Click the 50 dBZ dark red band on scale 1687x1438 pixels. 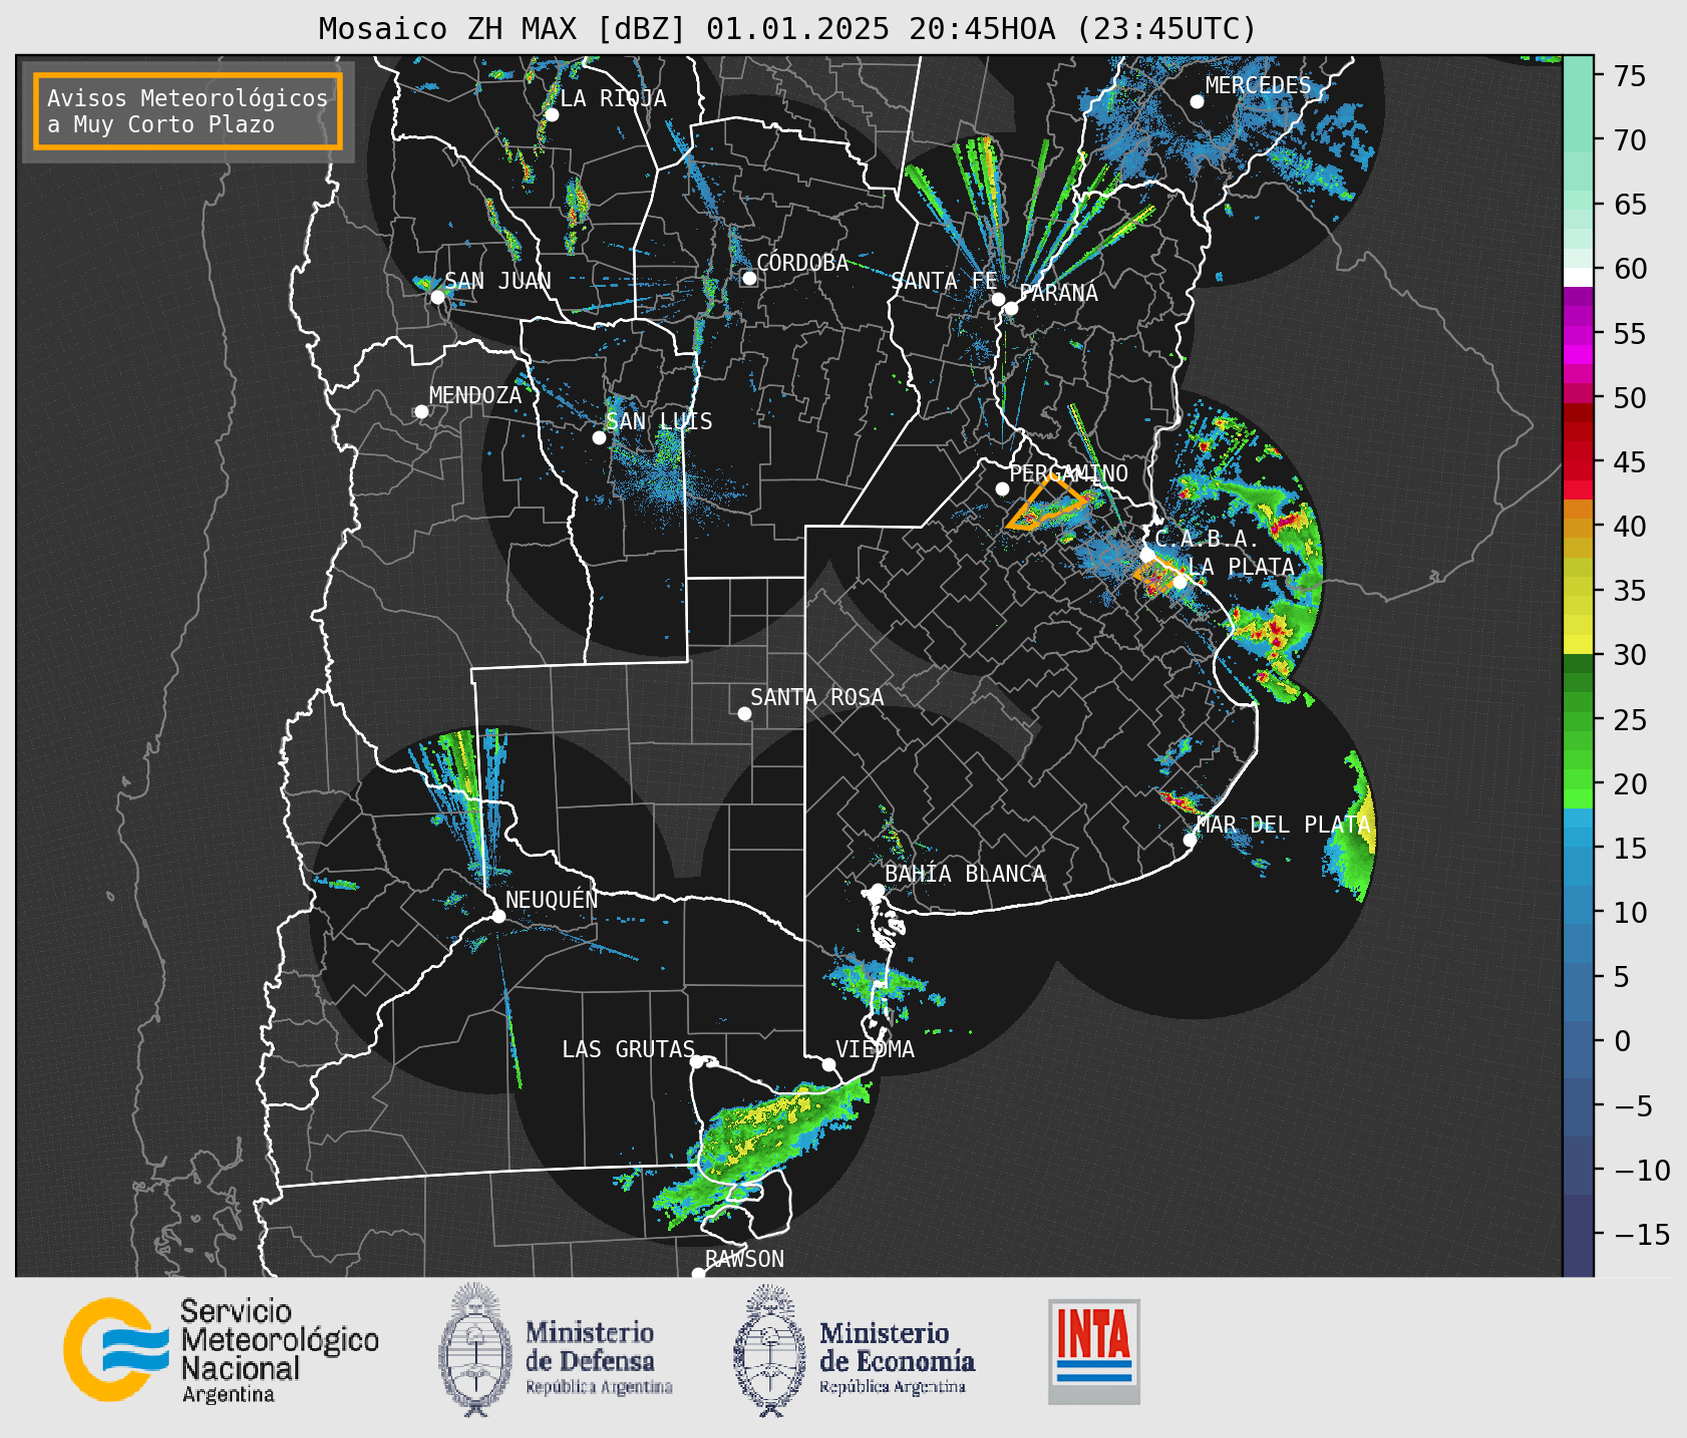coord(1578,410)
